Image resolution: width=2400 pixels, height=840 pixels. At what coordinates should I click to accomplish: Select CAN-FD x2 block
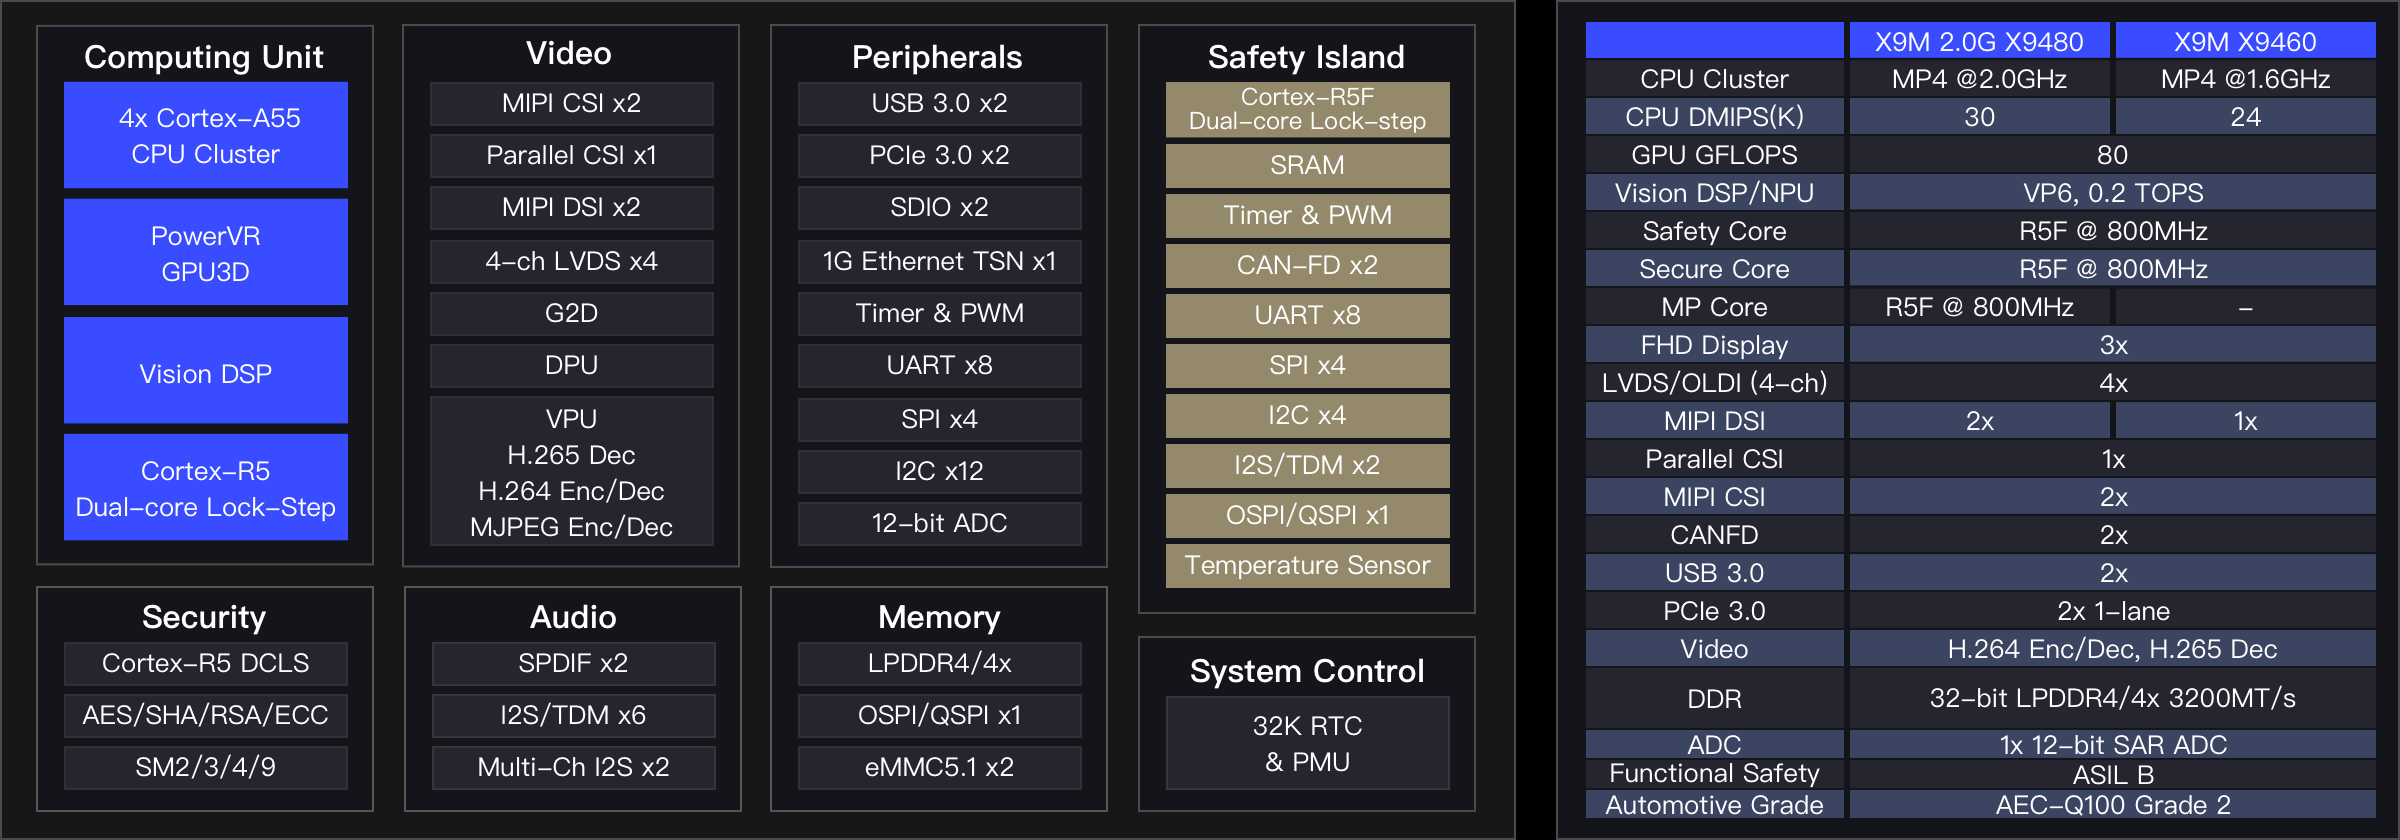point(1308,266)
